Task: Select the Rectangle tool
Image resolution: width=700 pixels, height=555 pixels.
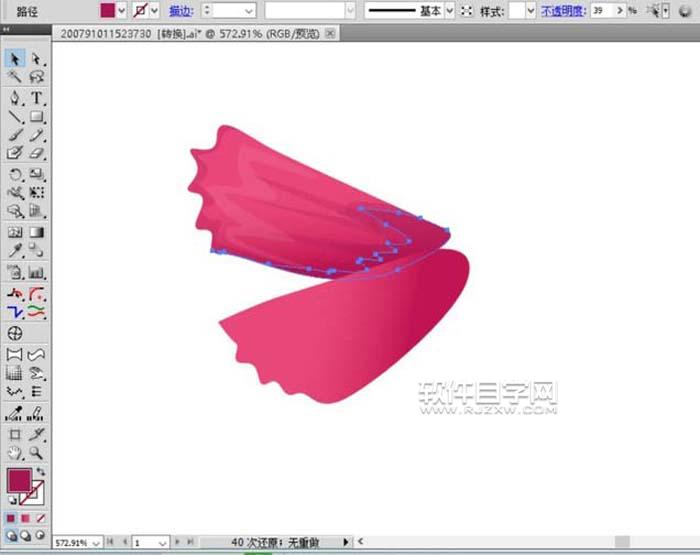Action: [37, 117]
